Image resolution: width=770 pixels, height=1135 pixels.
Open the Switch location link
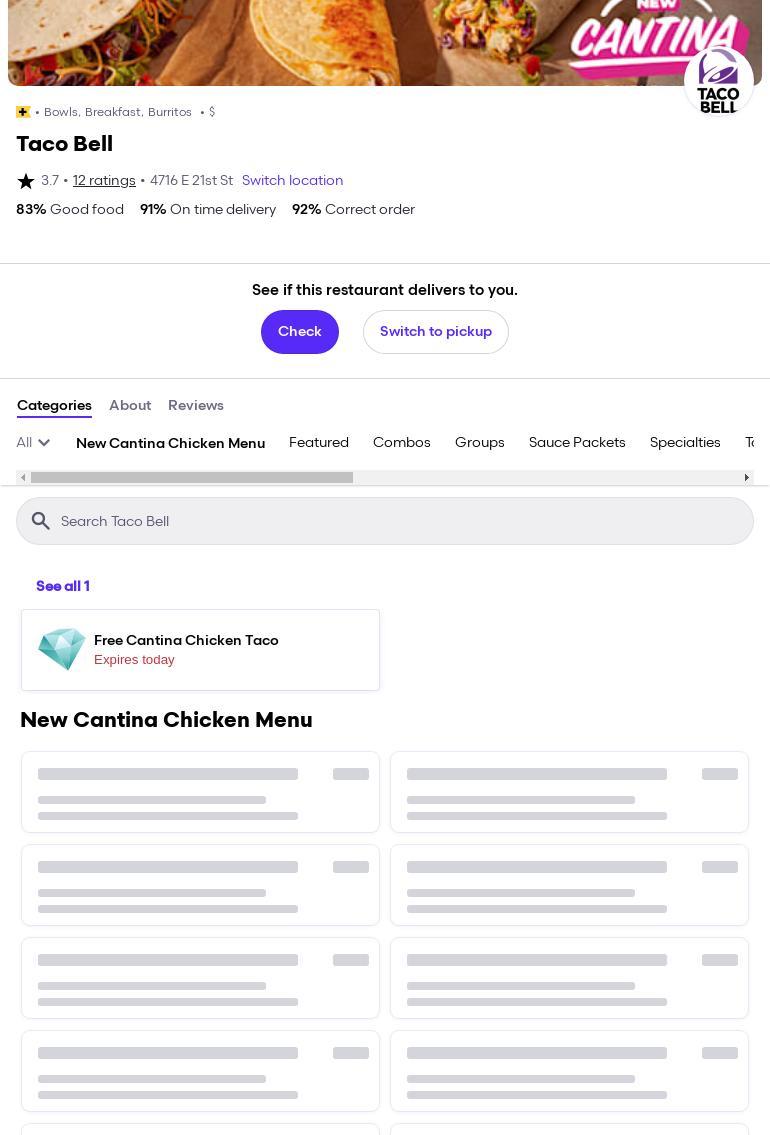tap(292, 181)
